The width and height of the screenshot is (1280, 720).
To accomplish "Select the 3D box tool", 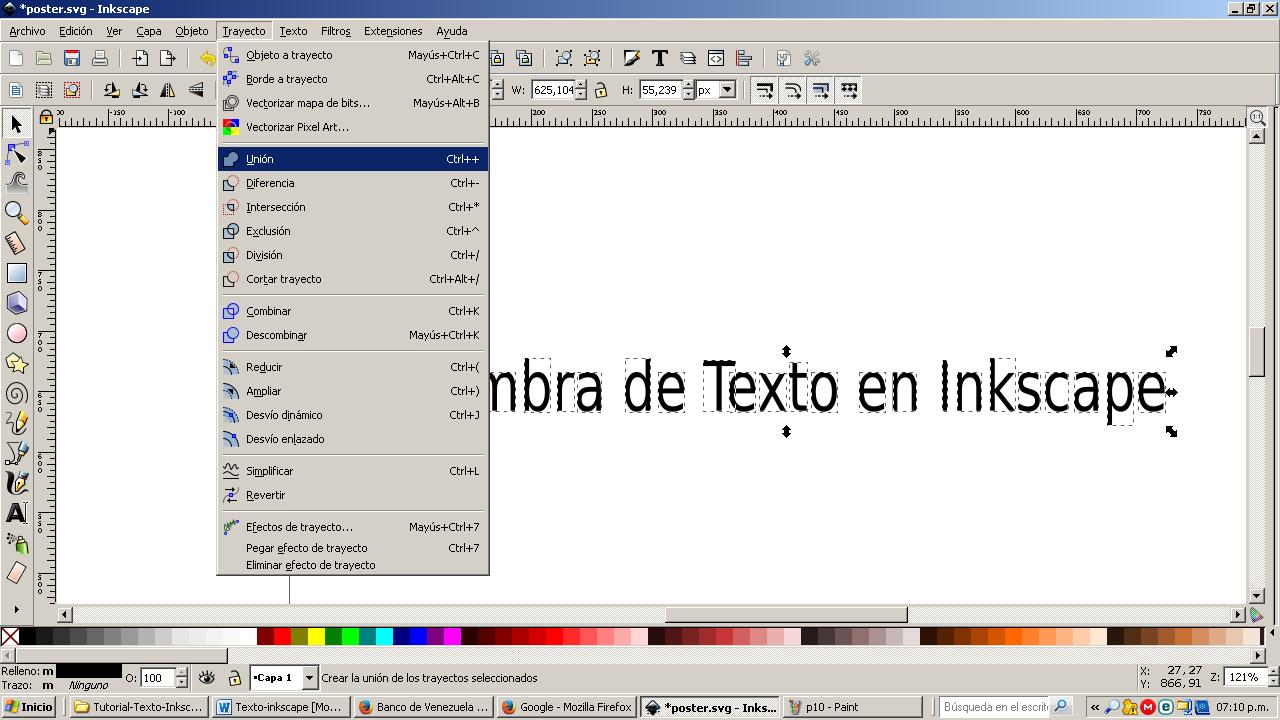I will click(16, 303).
